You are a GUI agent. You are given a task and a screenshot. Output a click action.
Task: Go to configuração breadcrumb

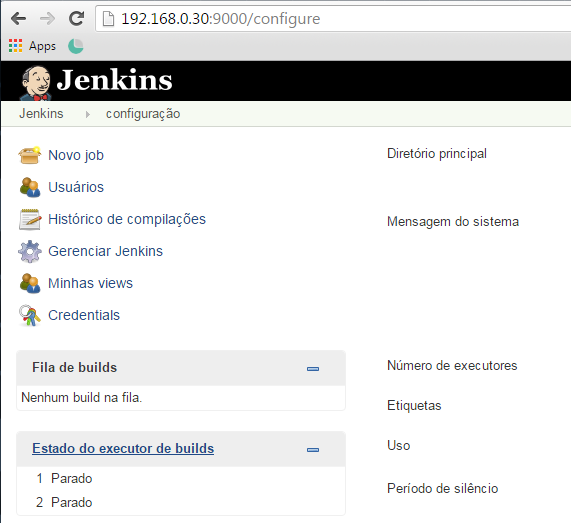click(143, 114)
